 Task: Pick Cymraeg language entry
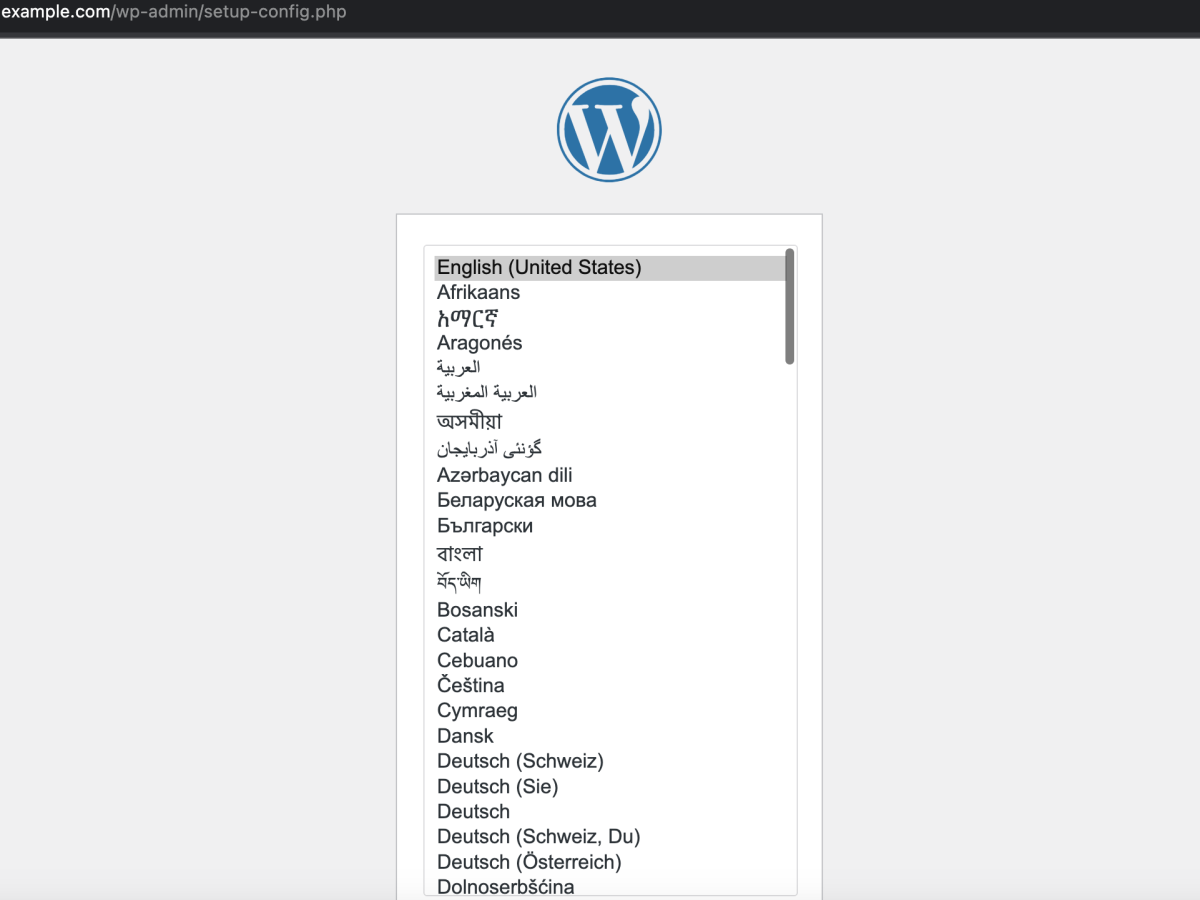click(x=610, y=711)
